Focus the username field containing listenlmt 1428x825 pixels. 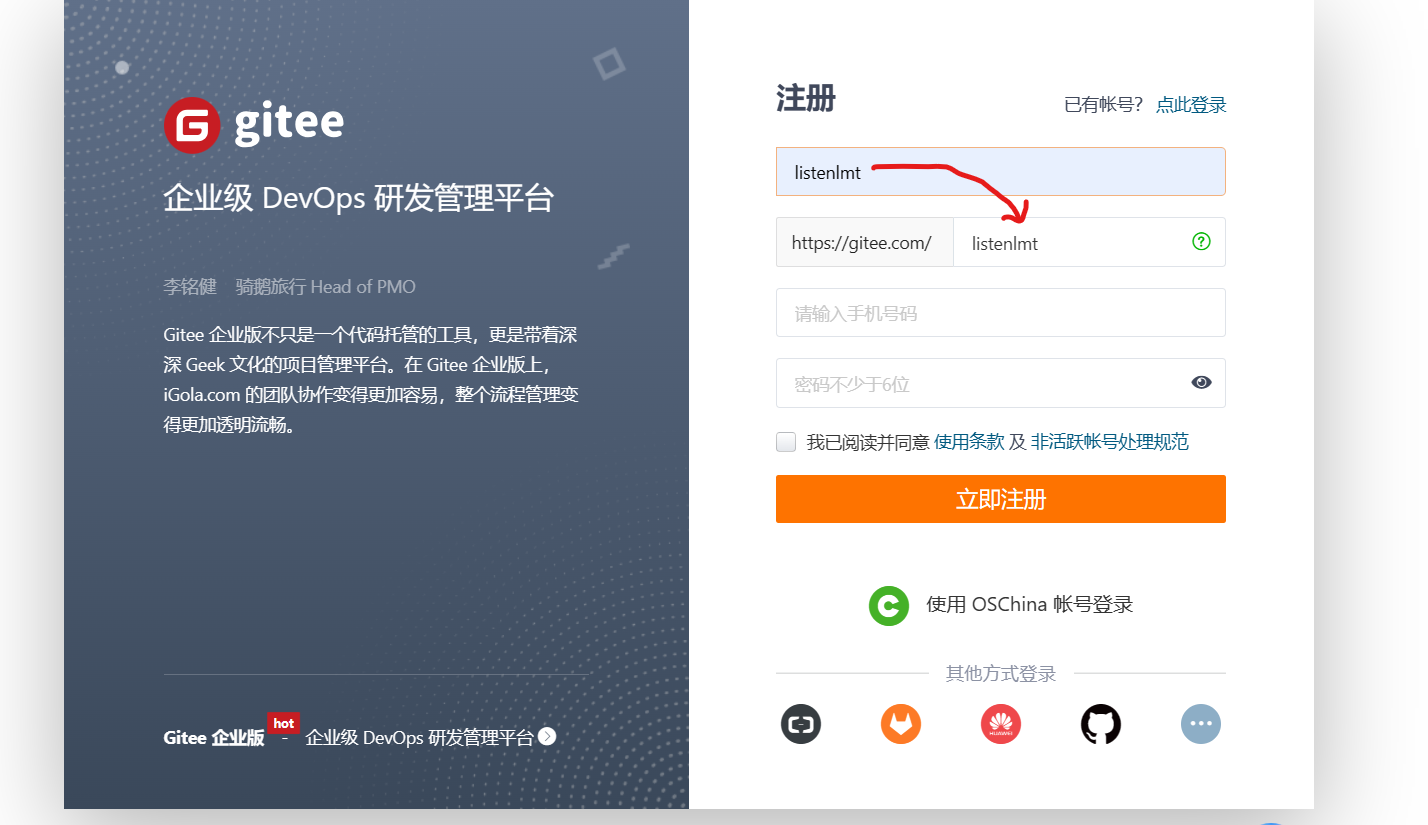click(1000, 171)
